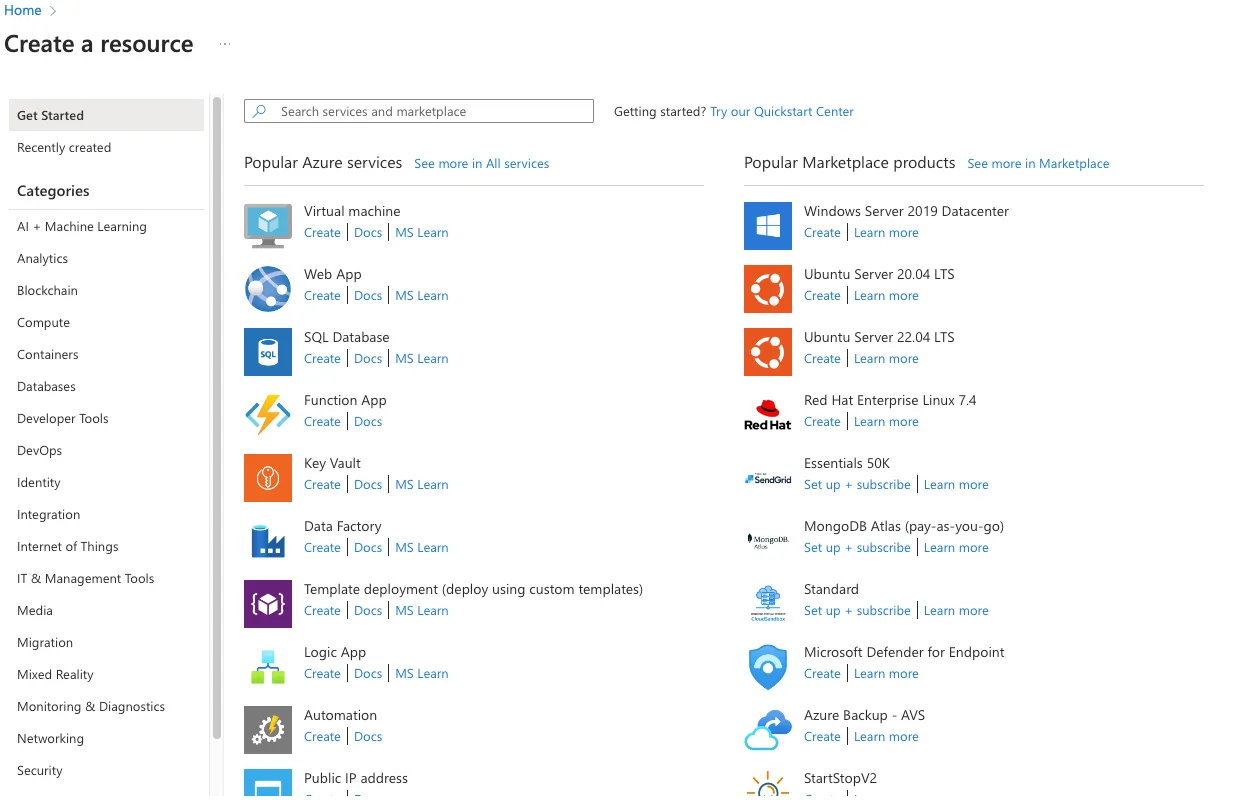The width and height of the screenshot is (1242, 800).
Task: Open the IT & Management Tools category
Action: click(86, 579)
